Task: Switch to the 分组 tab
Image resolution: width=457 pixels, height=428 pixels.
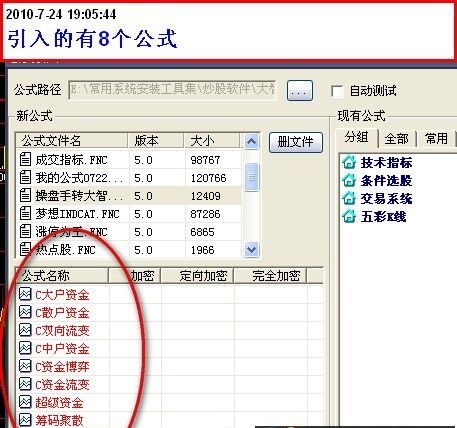Action: [x=357, y=137]
